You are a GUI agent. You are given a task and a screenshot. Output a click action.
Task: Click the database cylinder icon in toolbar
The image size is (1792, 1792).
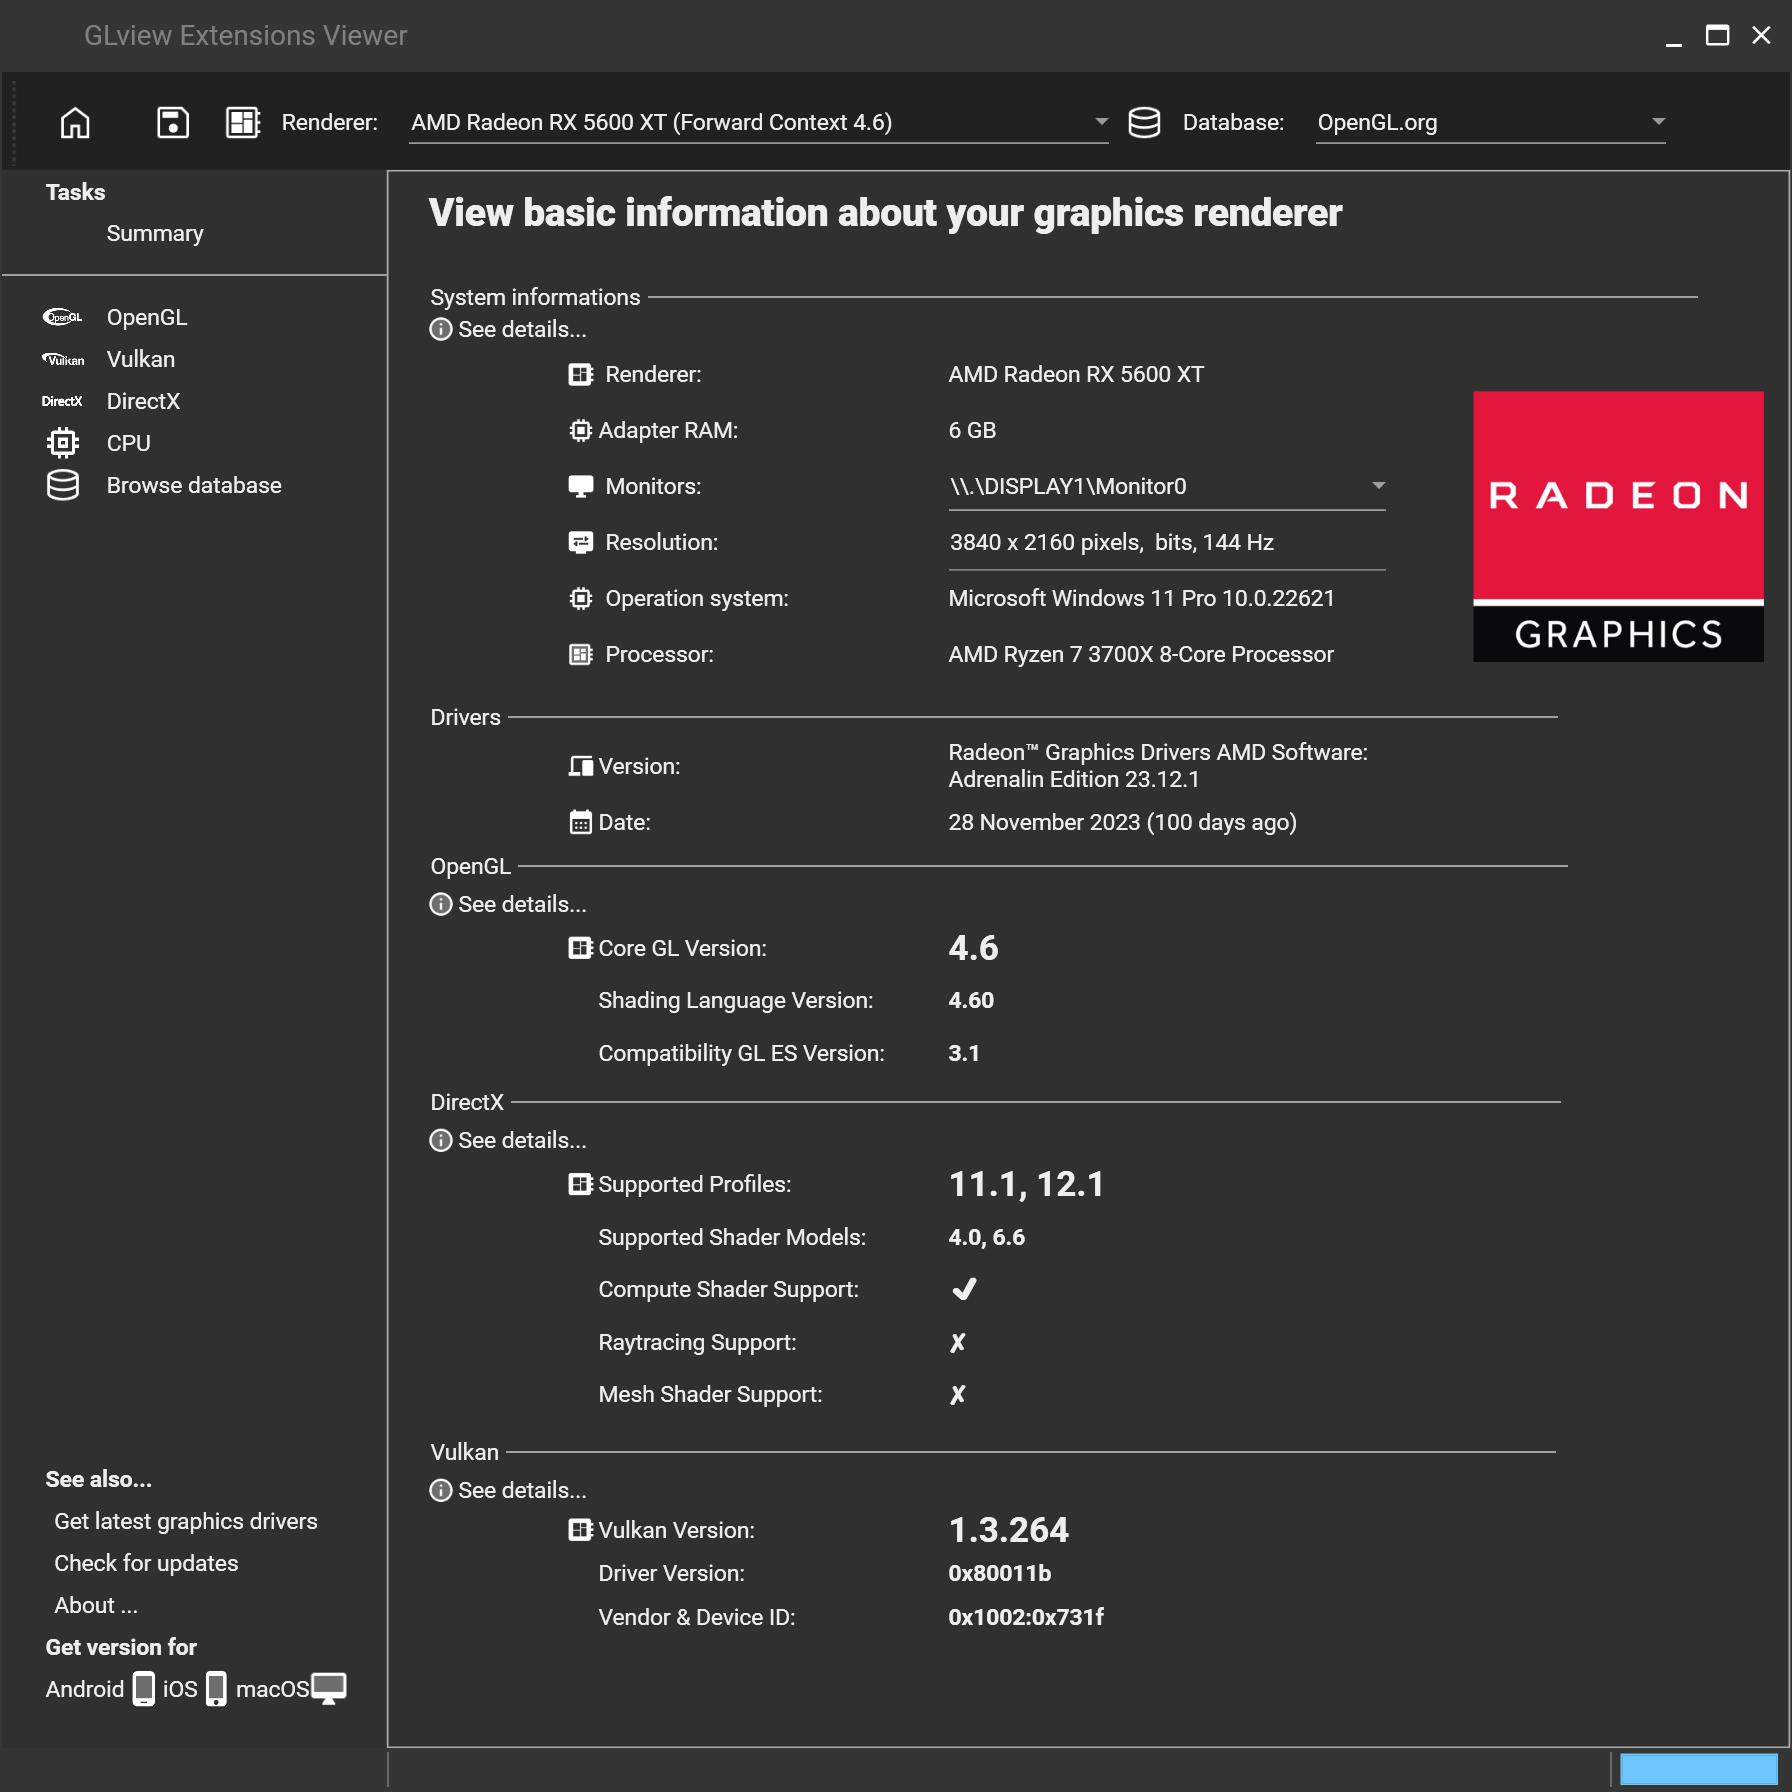(1144, 123)
